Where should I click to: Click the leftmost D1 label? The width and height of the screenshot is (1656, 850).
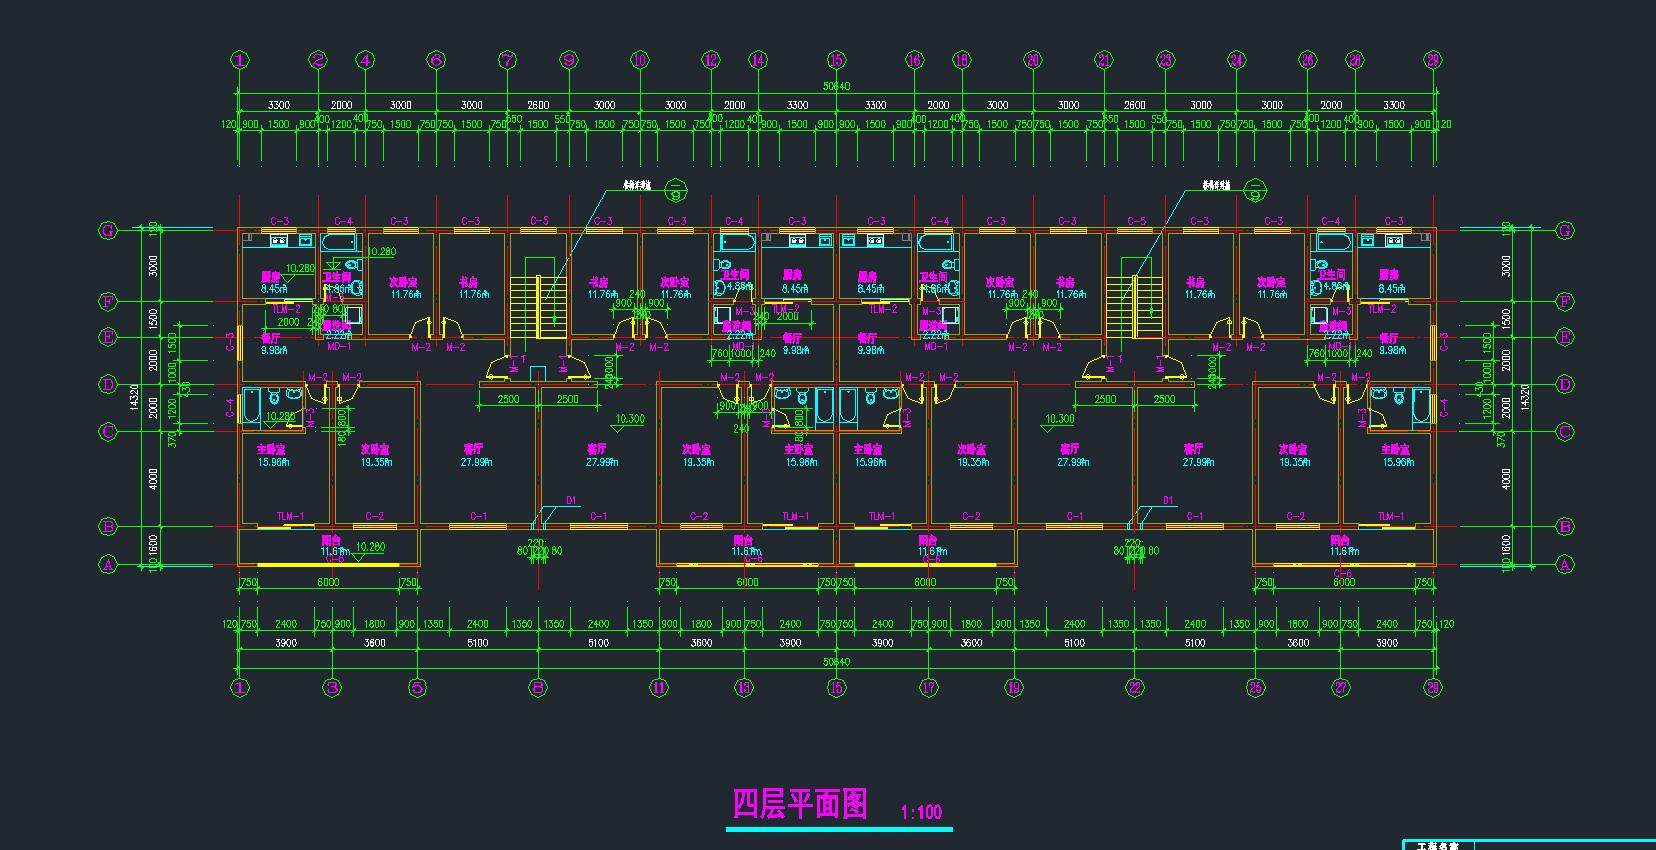(x=572, y=500)
